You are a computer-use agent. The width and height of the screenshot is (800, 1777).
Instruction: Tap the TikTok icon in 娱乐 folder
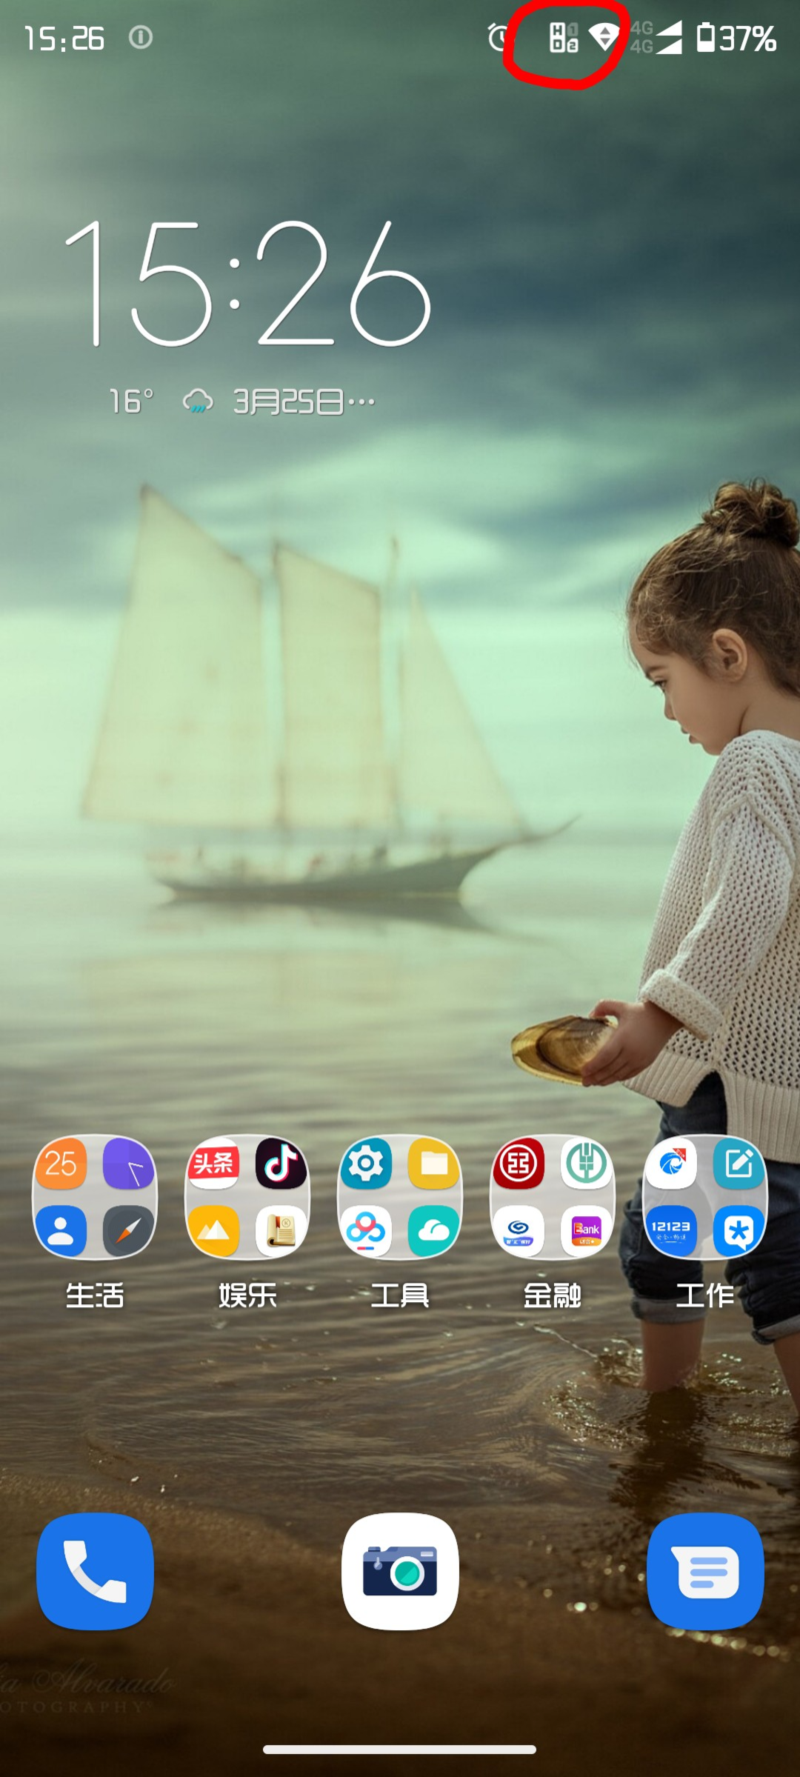pyautogui.click(x=281, y=1163)
